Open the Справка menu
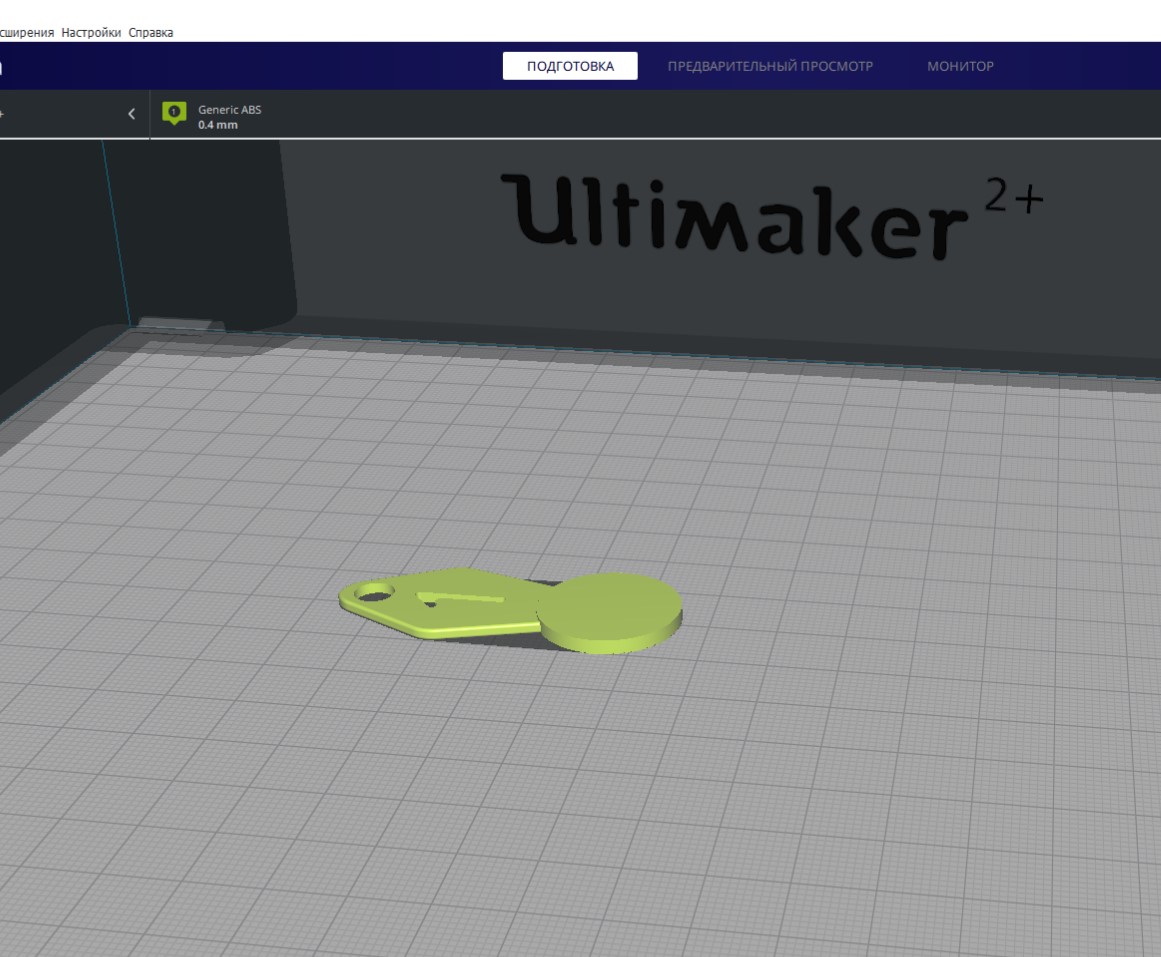 pyautogui.click(x=151, y=33)
